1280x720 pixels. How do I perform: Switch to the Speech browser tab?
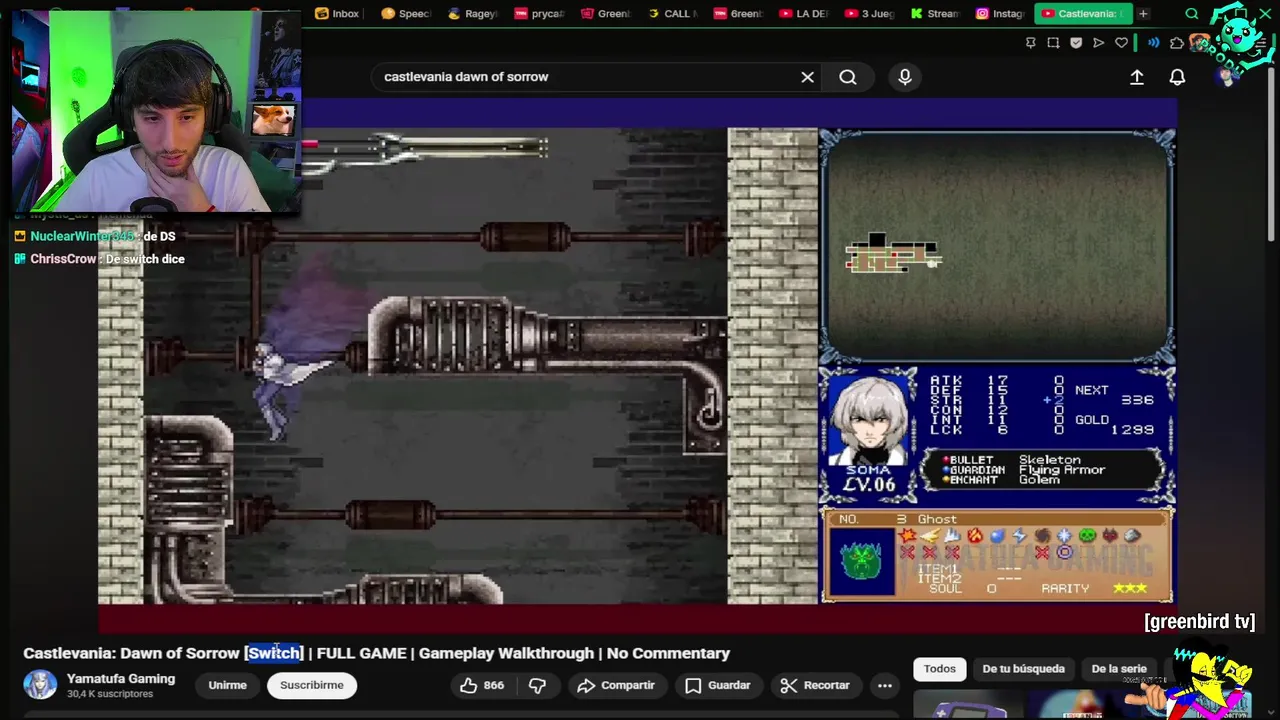click(x=406, y=14)
